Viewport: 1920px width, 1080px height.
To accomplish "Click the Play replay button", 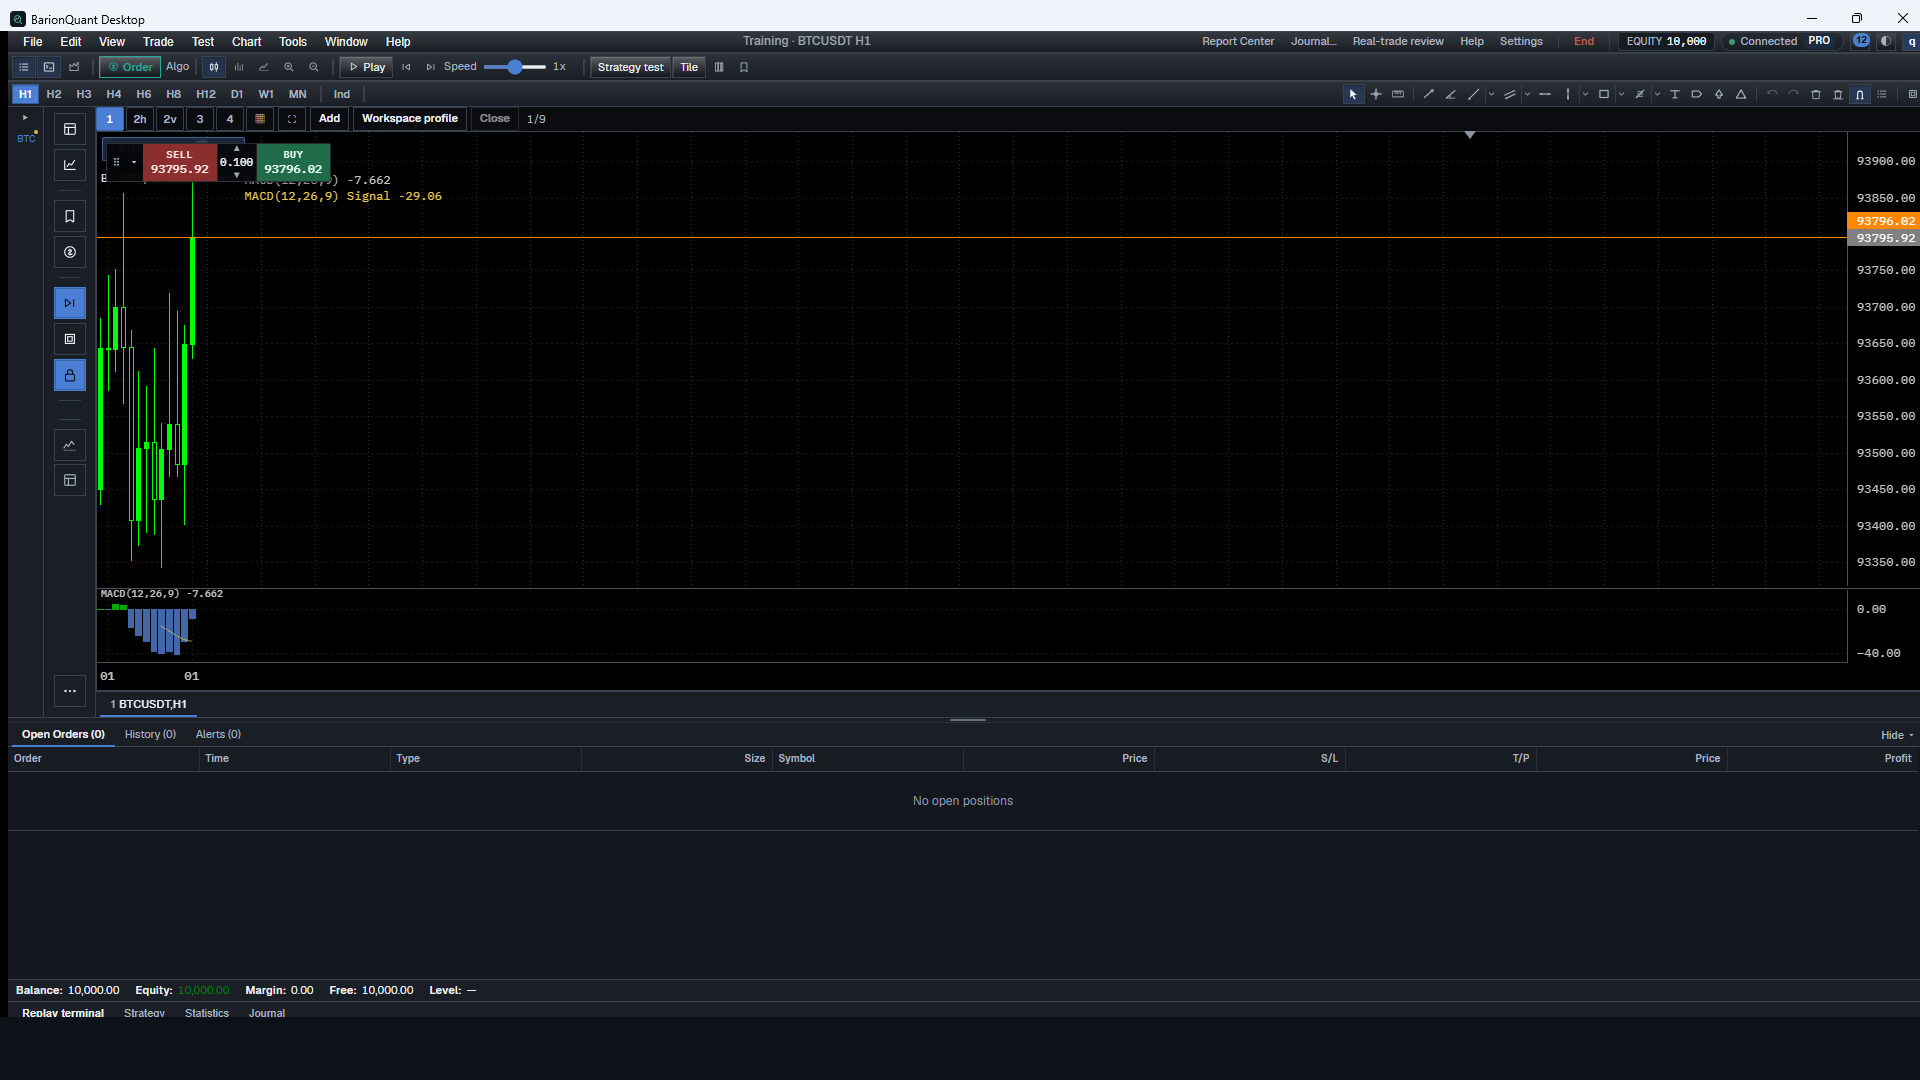I will coord(366,67).
